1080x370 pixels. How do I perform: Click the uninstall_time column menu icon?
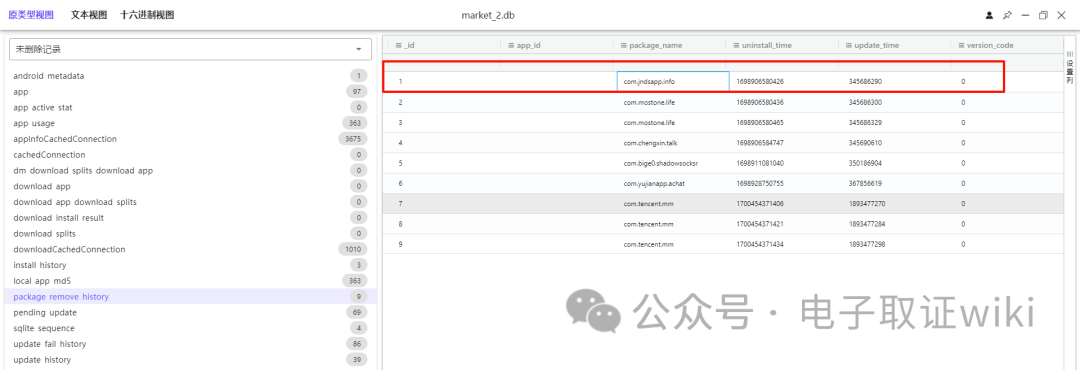tap(736, 45)
